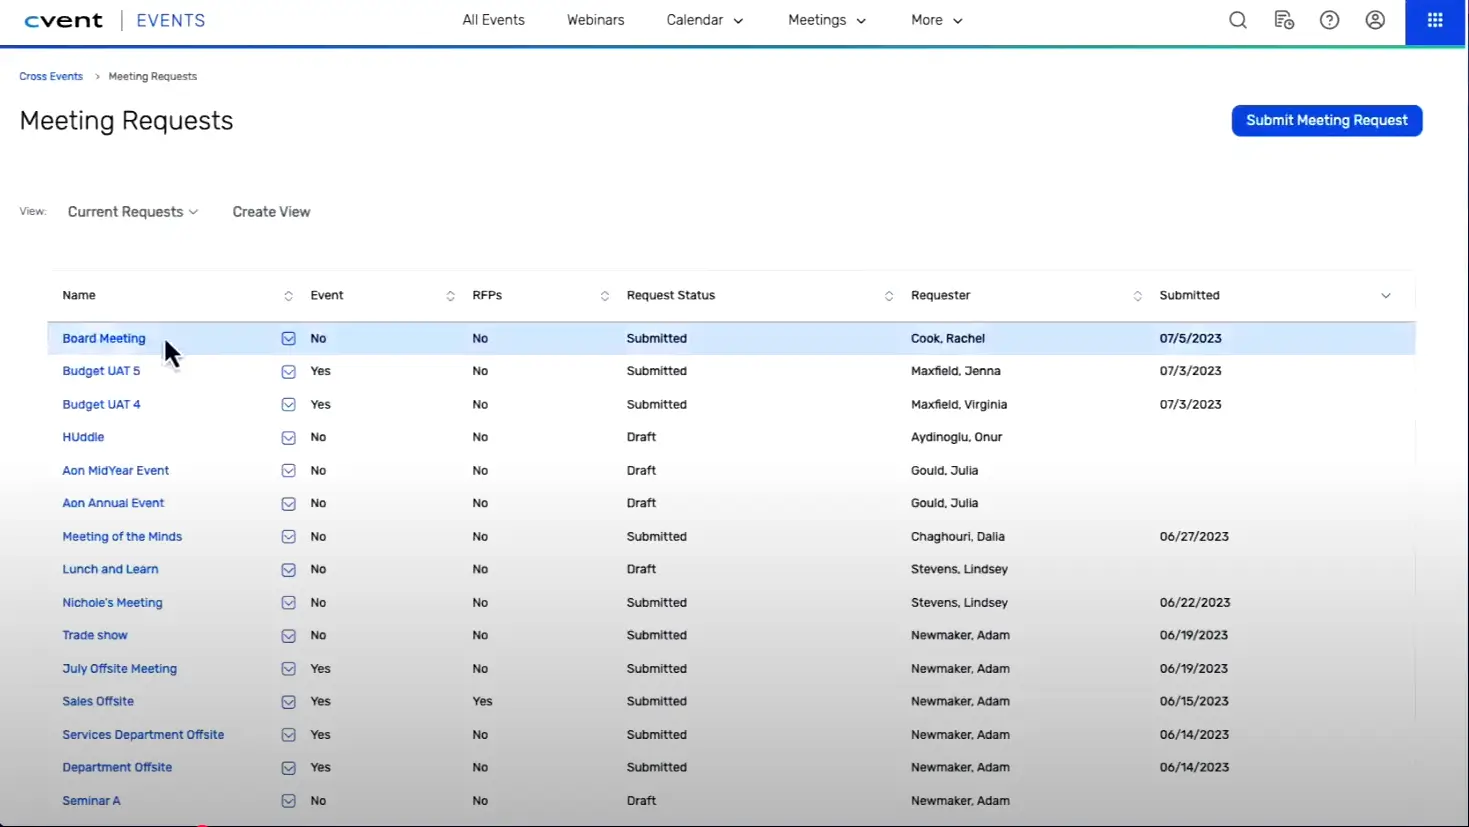Click the action icon for Nichole's Meeting
The width and height of the screenshot is (1469, 827).
288,603
